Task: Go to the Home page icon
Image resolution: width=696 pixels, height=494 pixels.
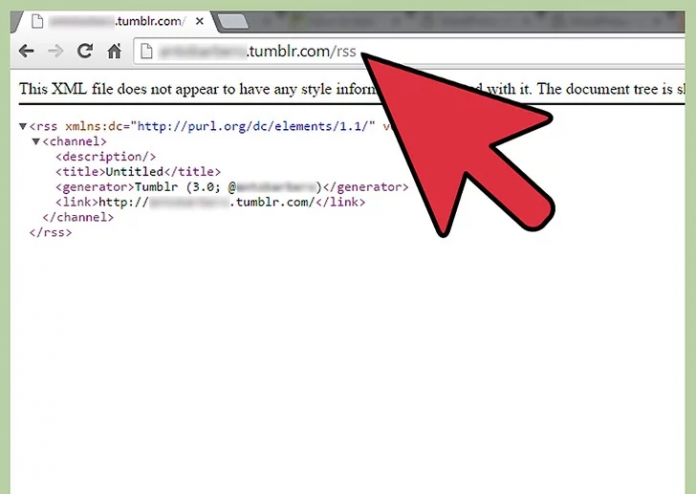Action: pos(114,51)
